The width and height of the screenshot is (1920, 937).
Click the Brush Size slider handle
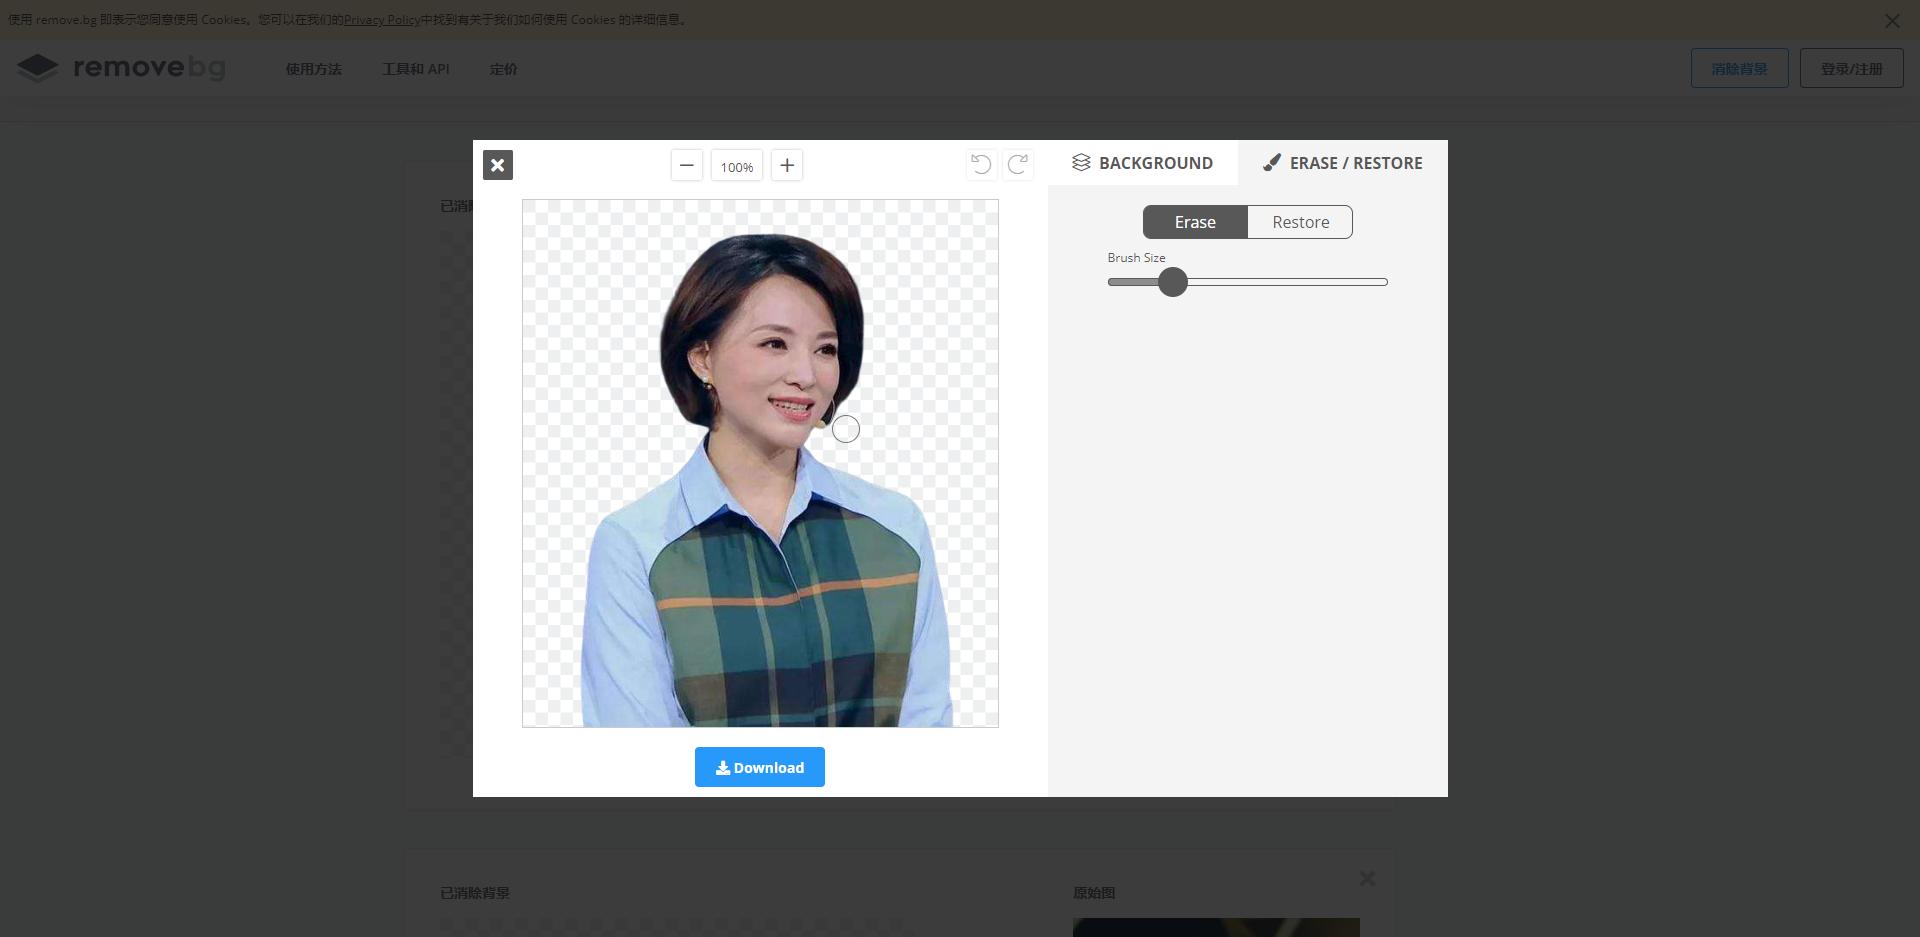click(1173, 282)
